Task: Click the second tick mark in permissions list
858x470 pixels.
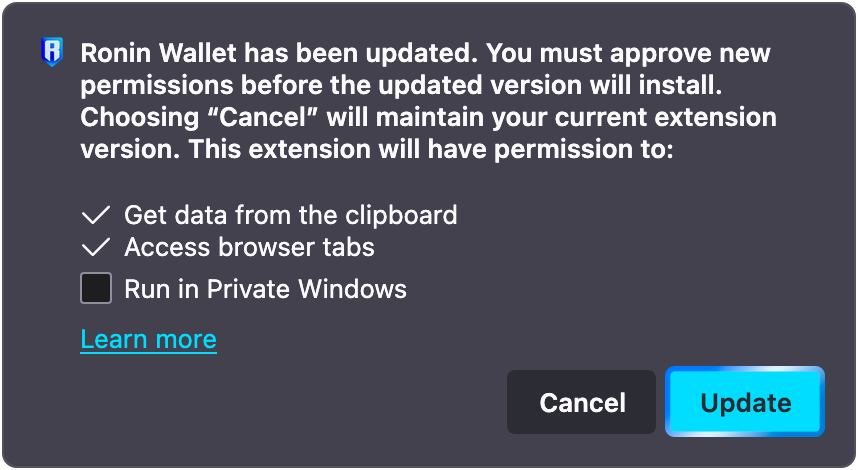Action: click(x=96, y=247)
